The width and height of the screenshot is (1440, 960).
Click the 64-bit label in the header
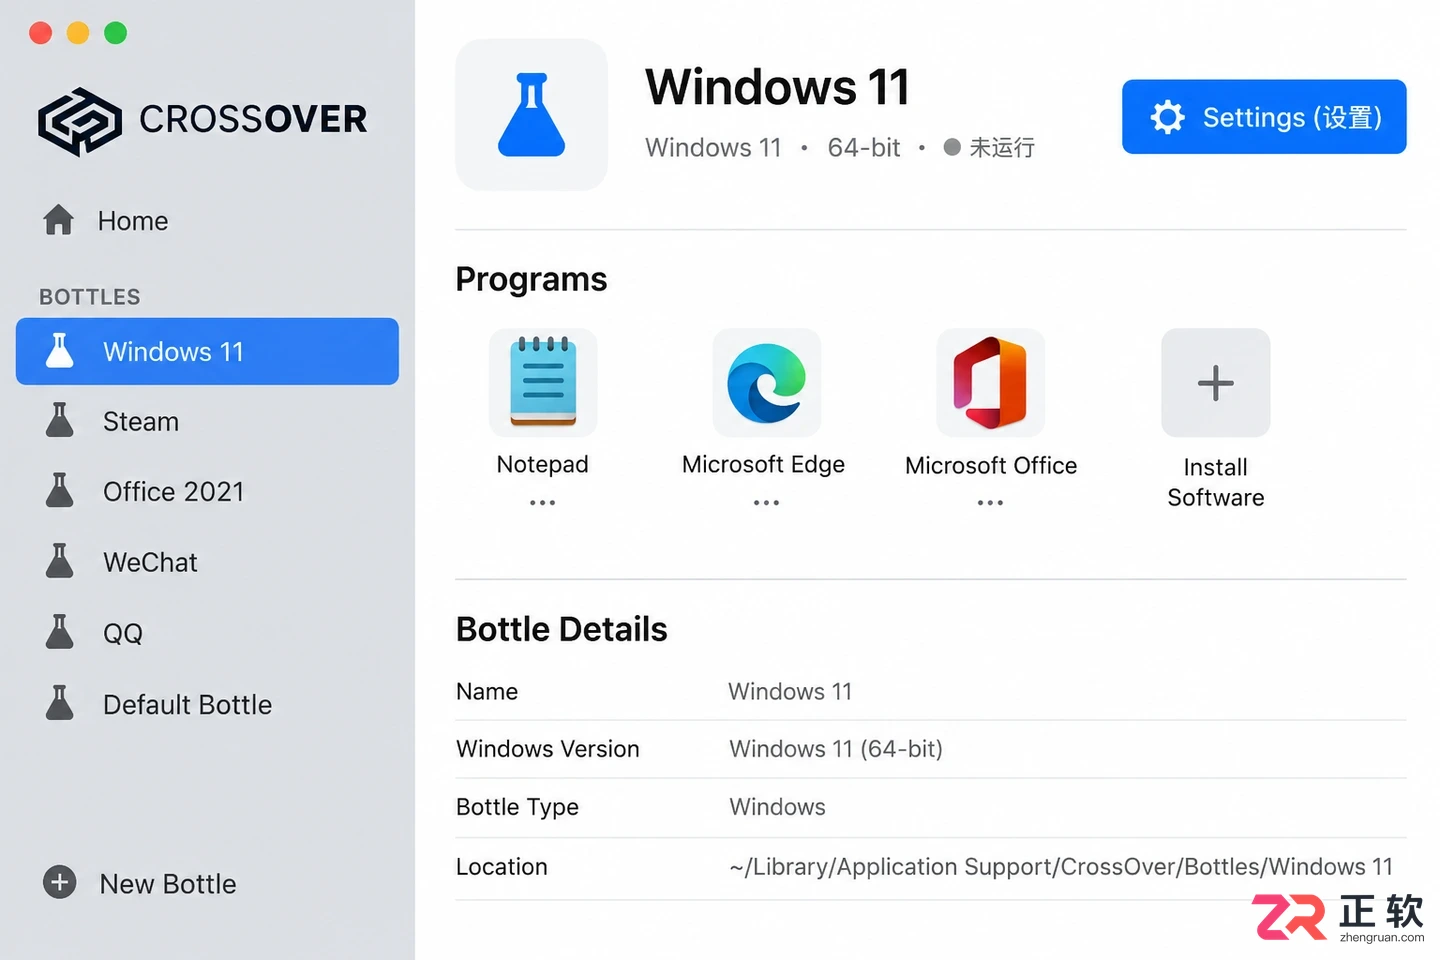pos(864,148)
